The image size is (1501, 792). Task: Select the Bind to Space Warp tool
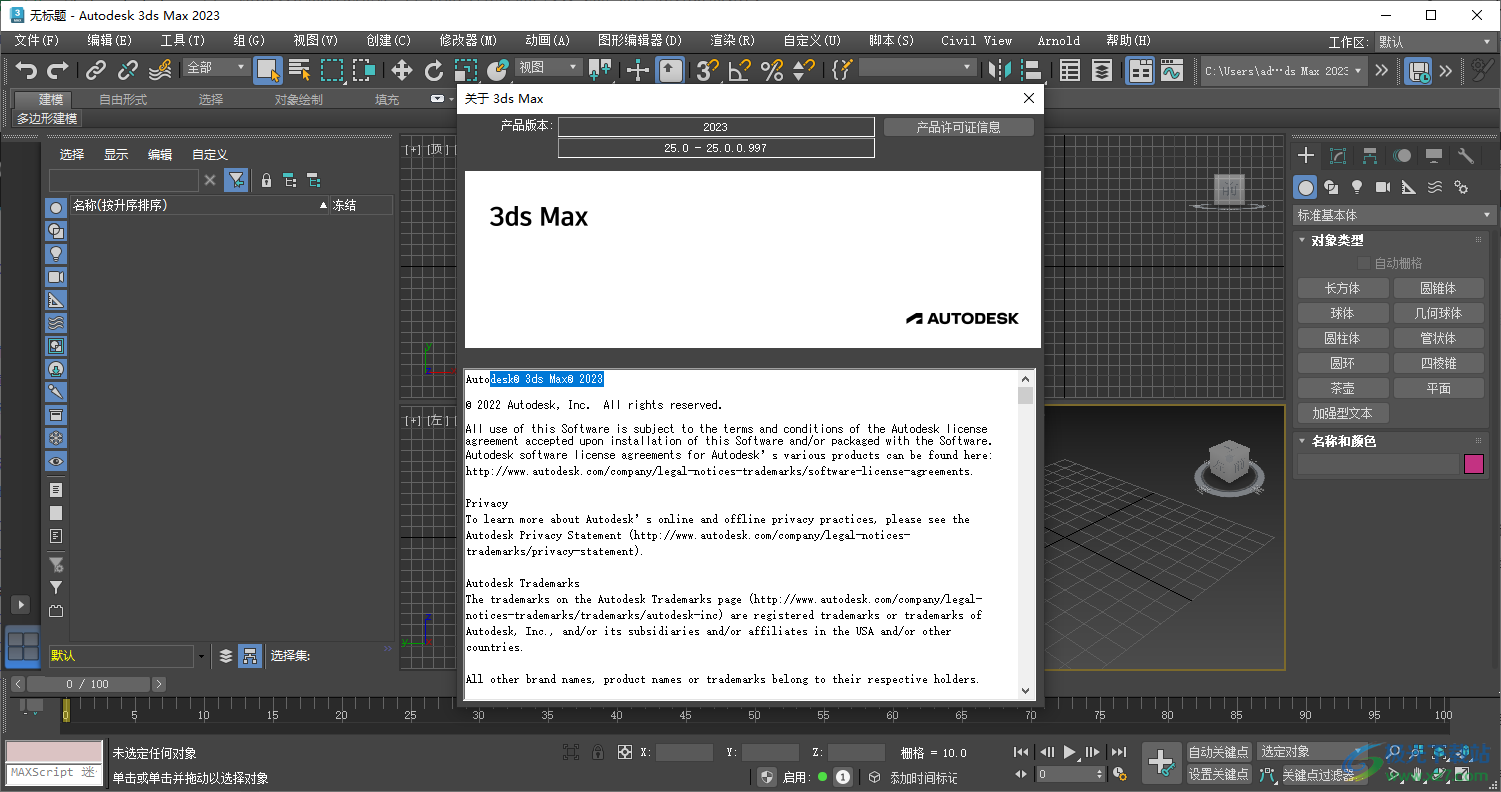click(x=160, y=70)
